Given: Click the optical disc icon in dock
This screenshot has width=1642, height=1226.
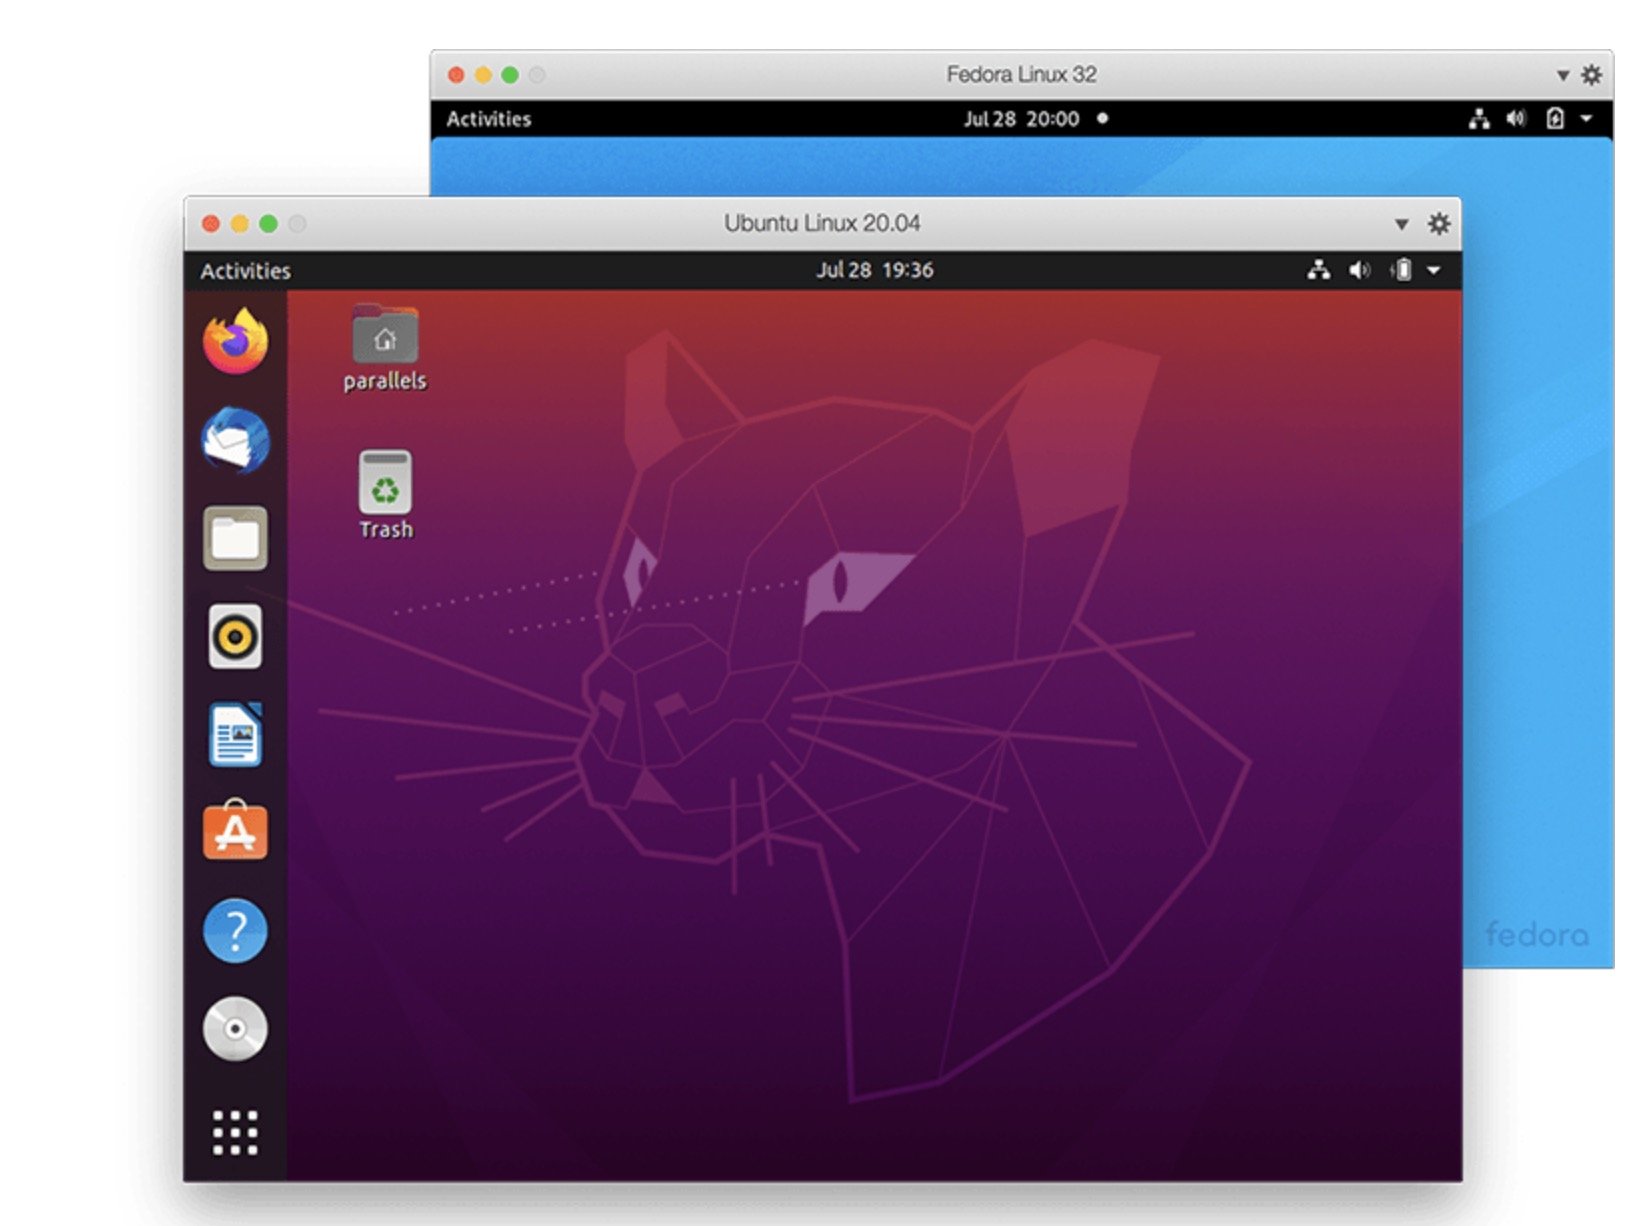Looking at the screenshot, I should click(235, 1028).
